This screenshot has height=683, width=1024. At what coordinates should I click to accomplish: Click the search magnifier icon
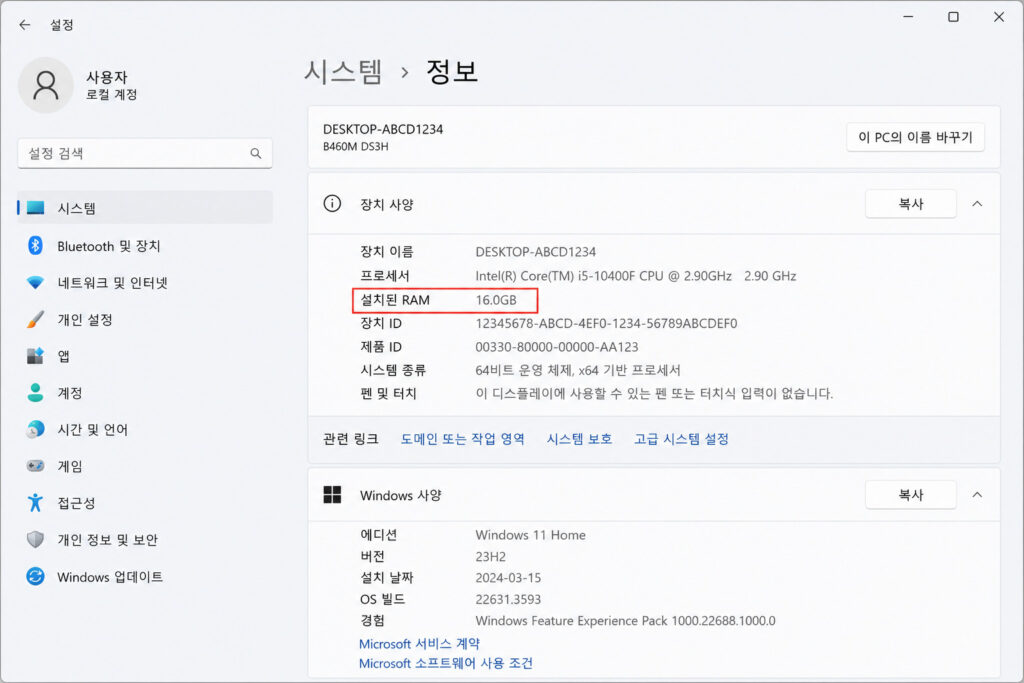click(255, 153)
